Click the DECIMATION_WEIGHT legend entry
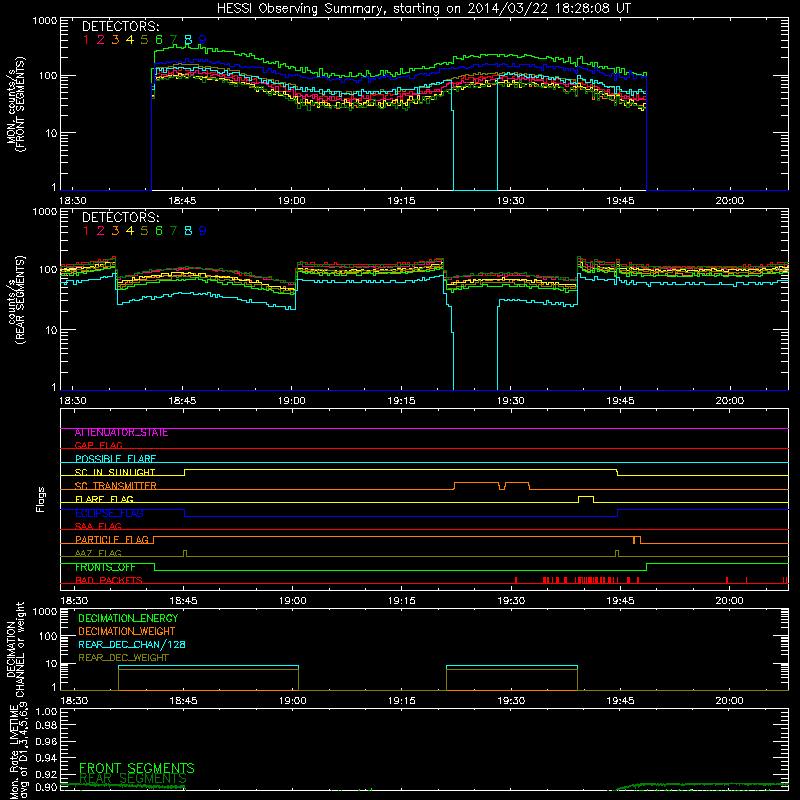This screenshot has height=800, width=800. coord(127,632)
